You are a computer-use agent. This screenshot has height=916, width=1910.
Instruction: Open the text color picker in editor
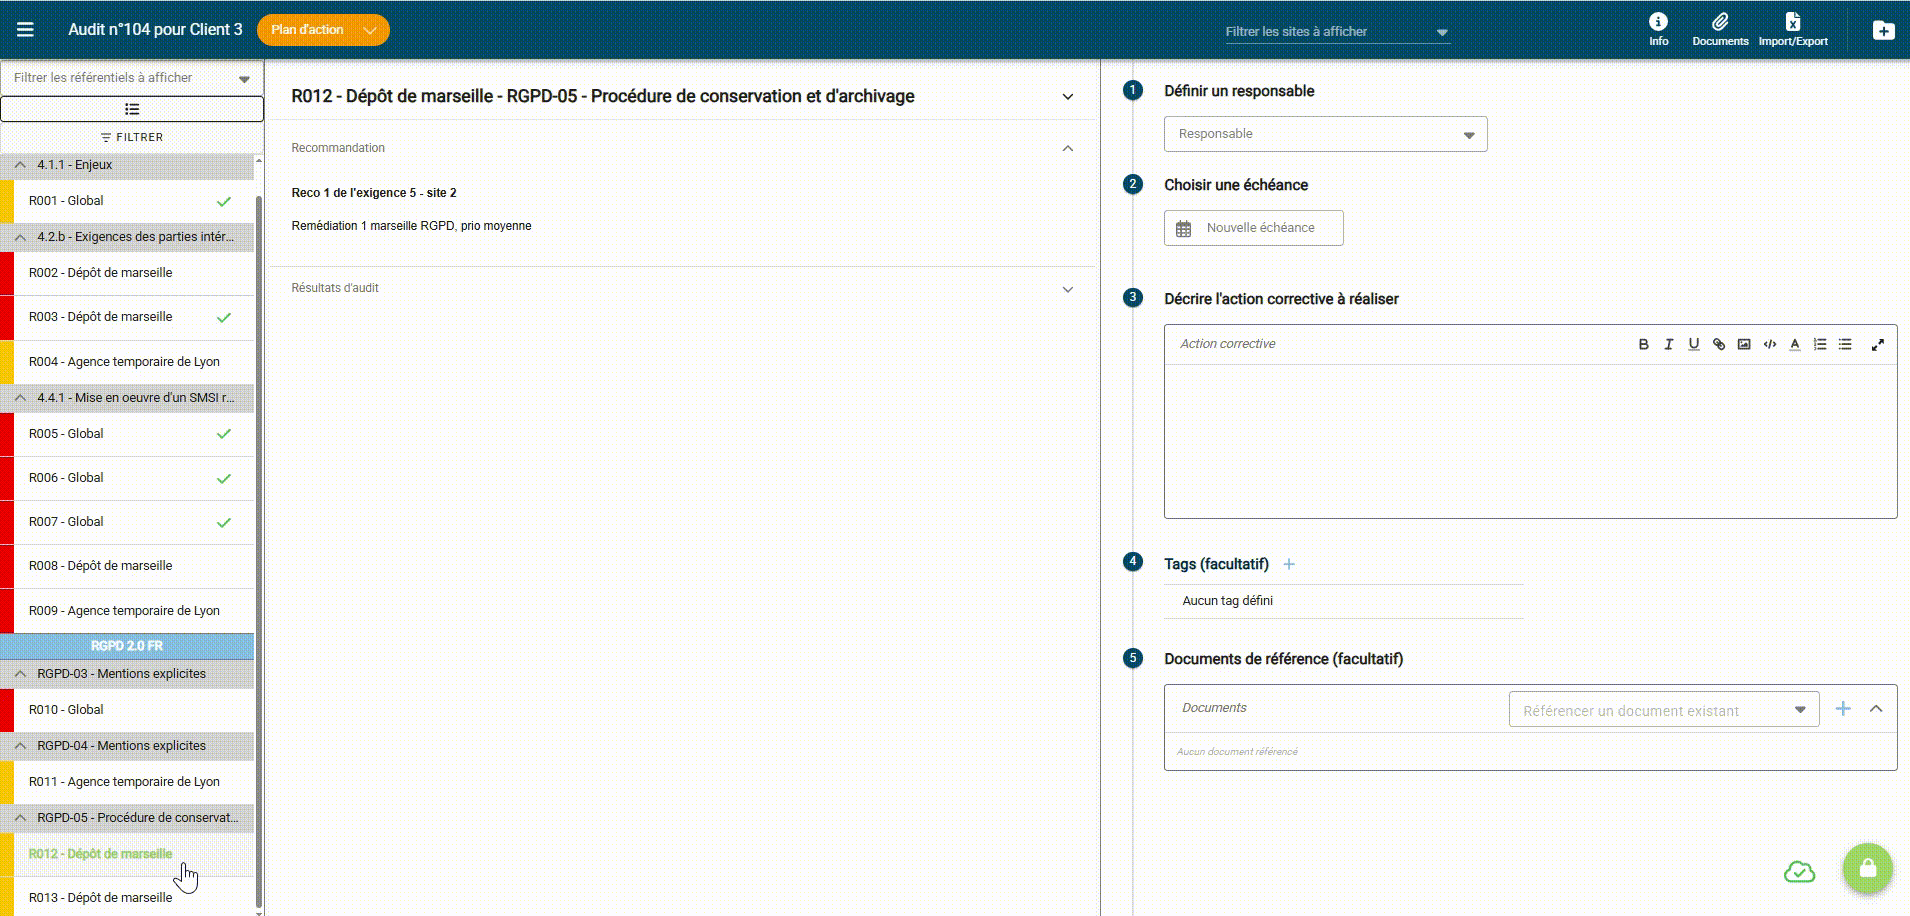tap(1794, 344)
